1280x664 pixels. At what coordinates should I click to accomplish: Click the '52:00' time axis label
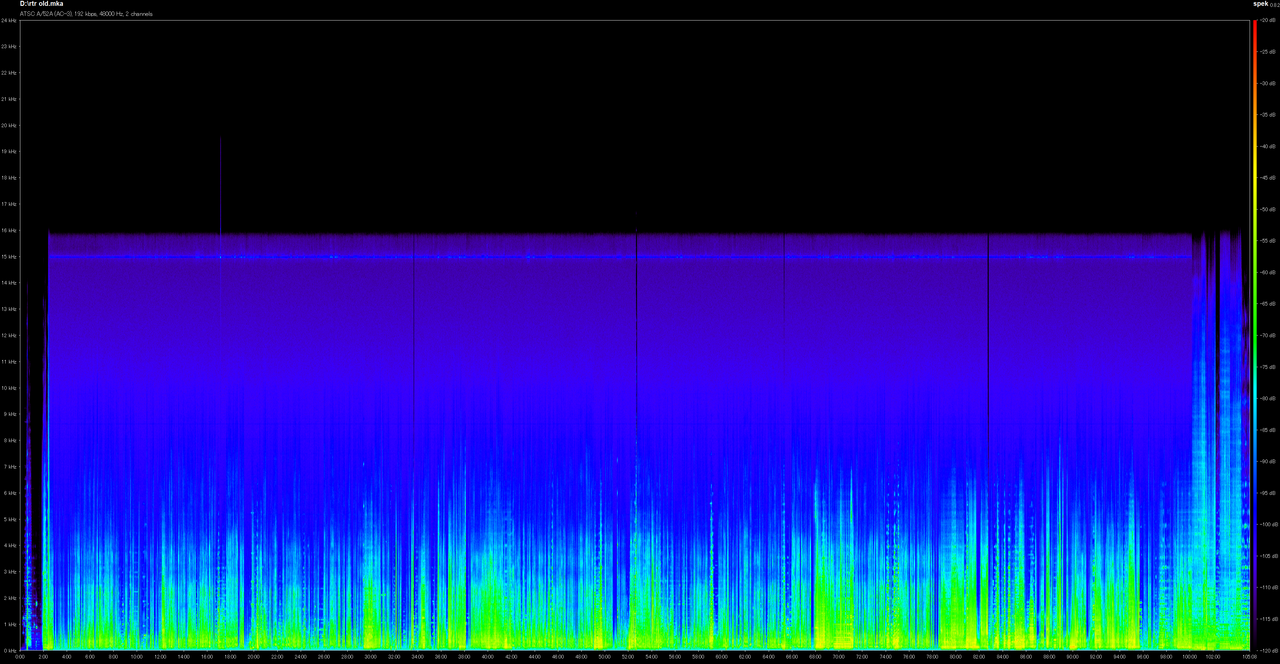[628, 657]
